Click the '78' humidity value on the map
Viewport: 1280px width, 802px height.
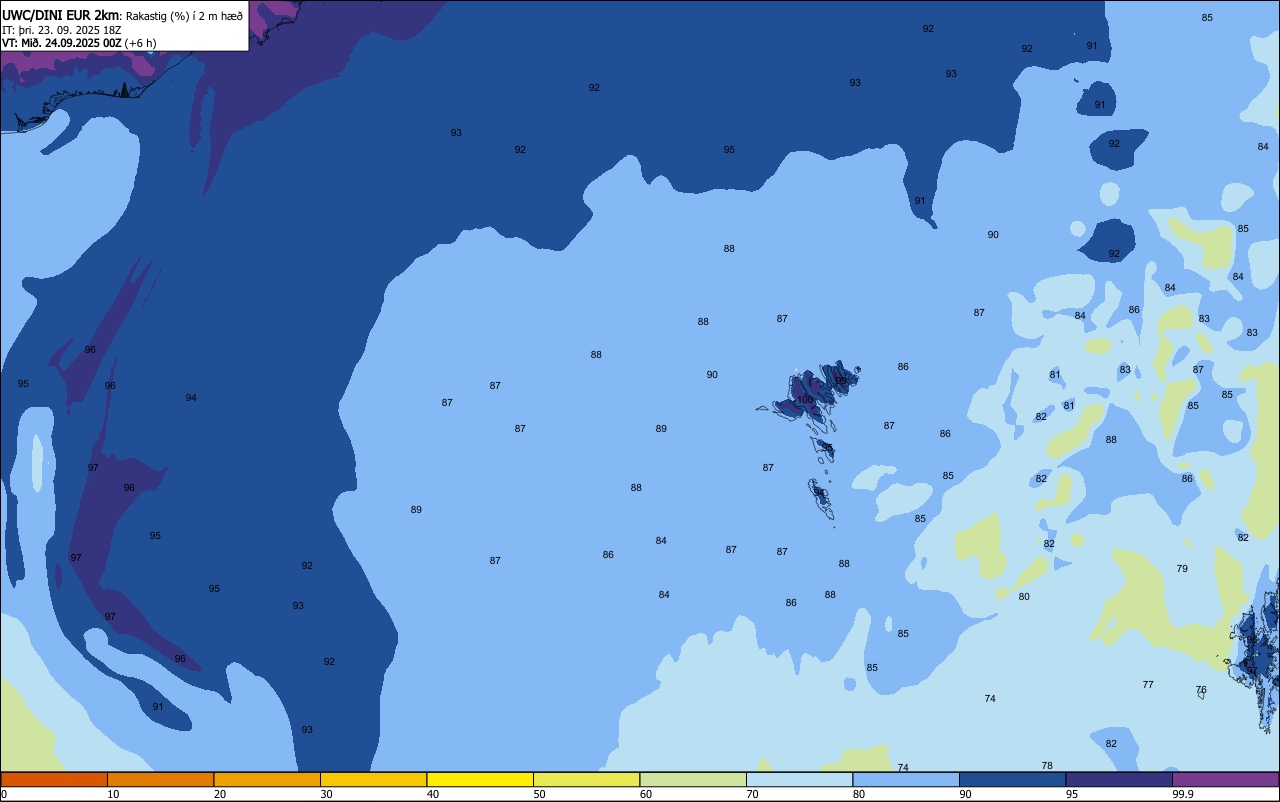point(1047,766)
